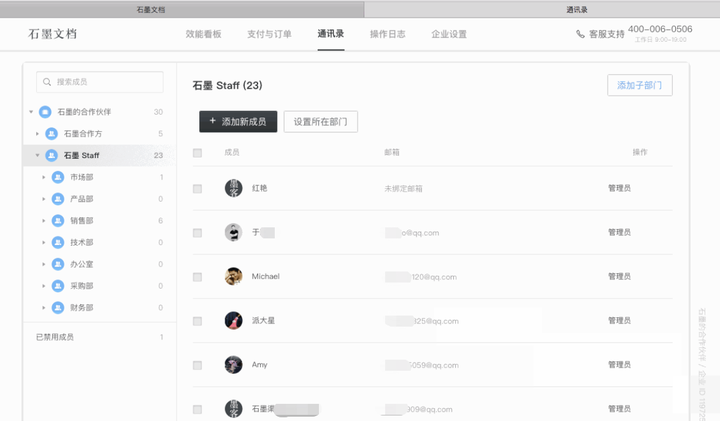720x421 pixels.
Task: Expand the 技术部 node arrow
Action: click(x=44, y=242)
